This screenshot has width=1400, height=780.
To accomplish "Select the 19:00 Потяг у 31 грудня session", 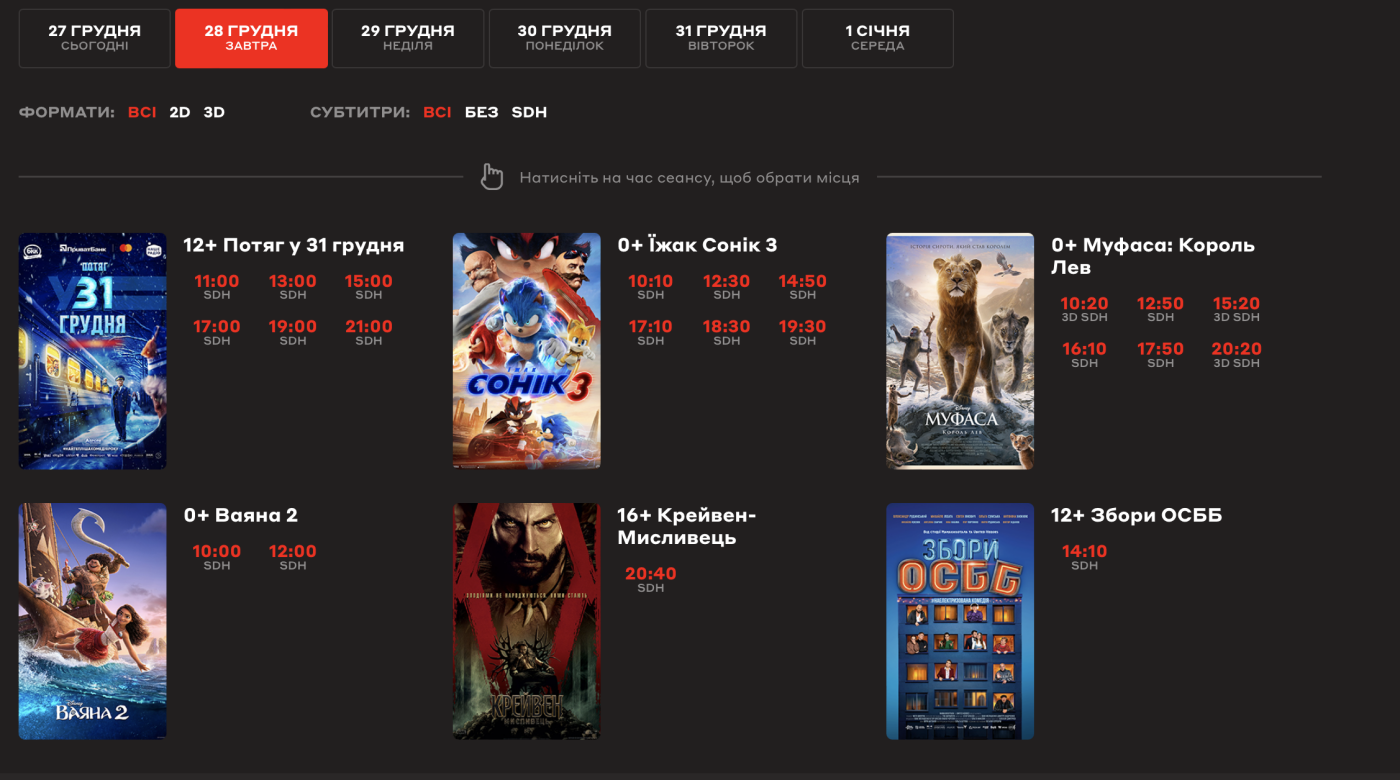I will point(293,332).
